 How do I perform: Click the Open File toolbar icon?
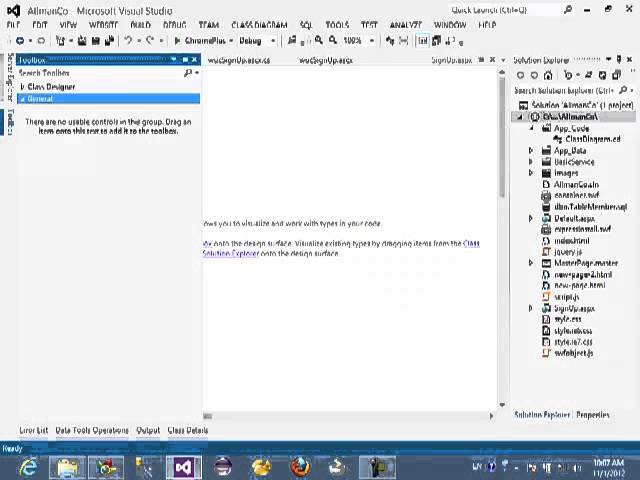tap(82, 41)
